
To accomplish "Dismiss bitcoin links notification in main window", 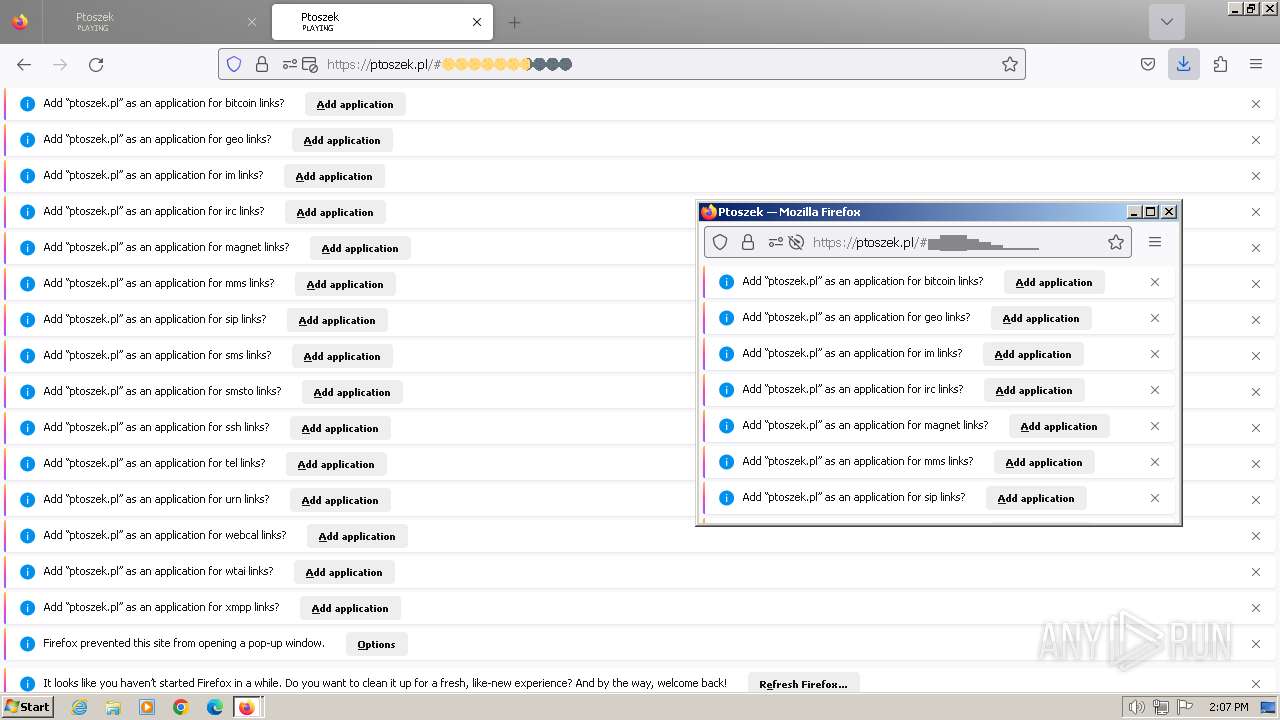I will click(1256, 104).
